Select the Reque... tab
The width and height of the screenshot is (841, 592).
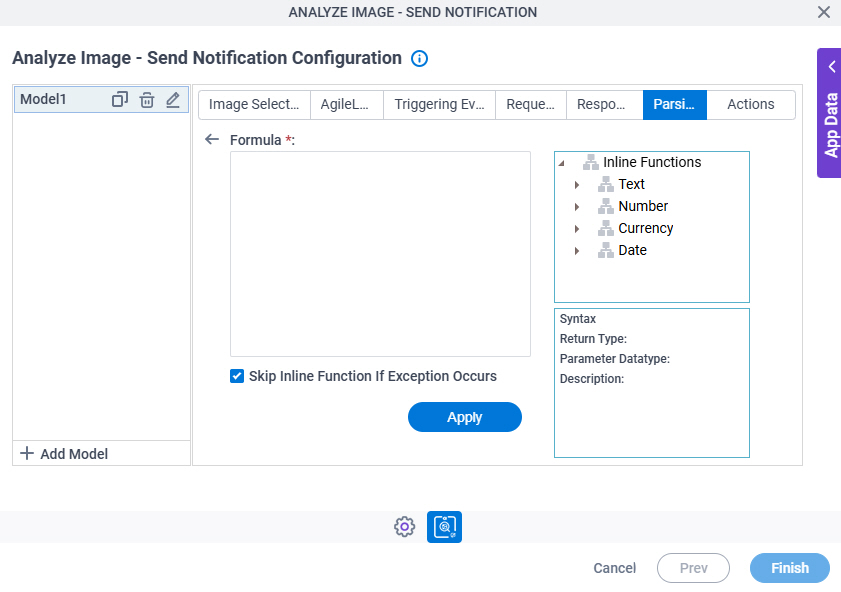(530, 104)
